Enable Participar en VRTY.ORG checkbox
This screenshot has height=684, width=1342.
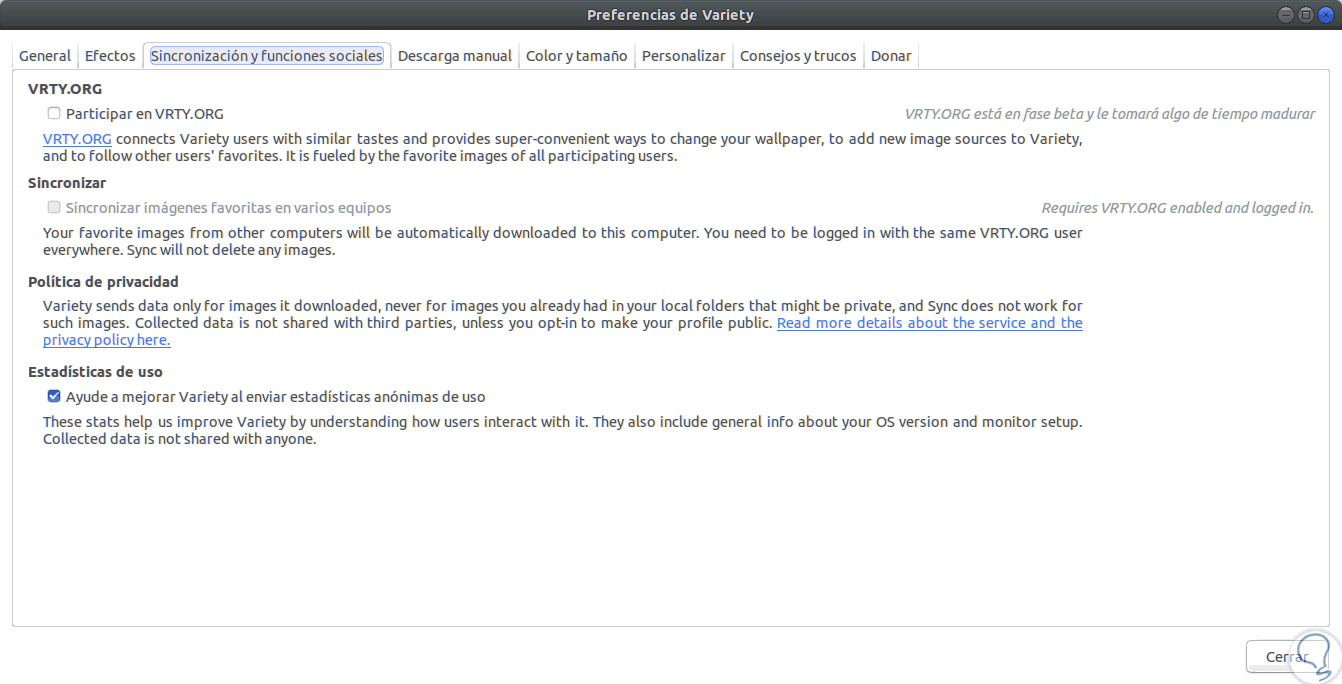coord(54,114)
